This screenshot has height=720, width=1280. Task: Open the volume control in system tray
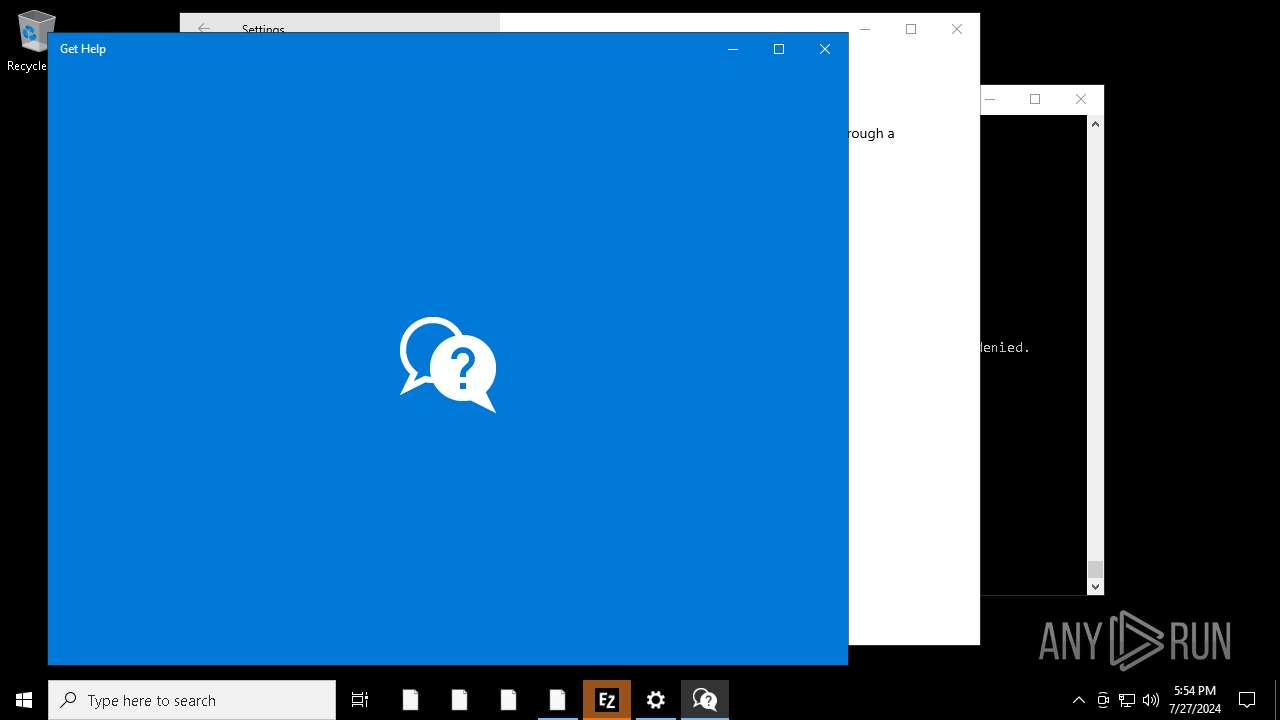1151,700
